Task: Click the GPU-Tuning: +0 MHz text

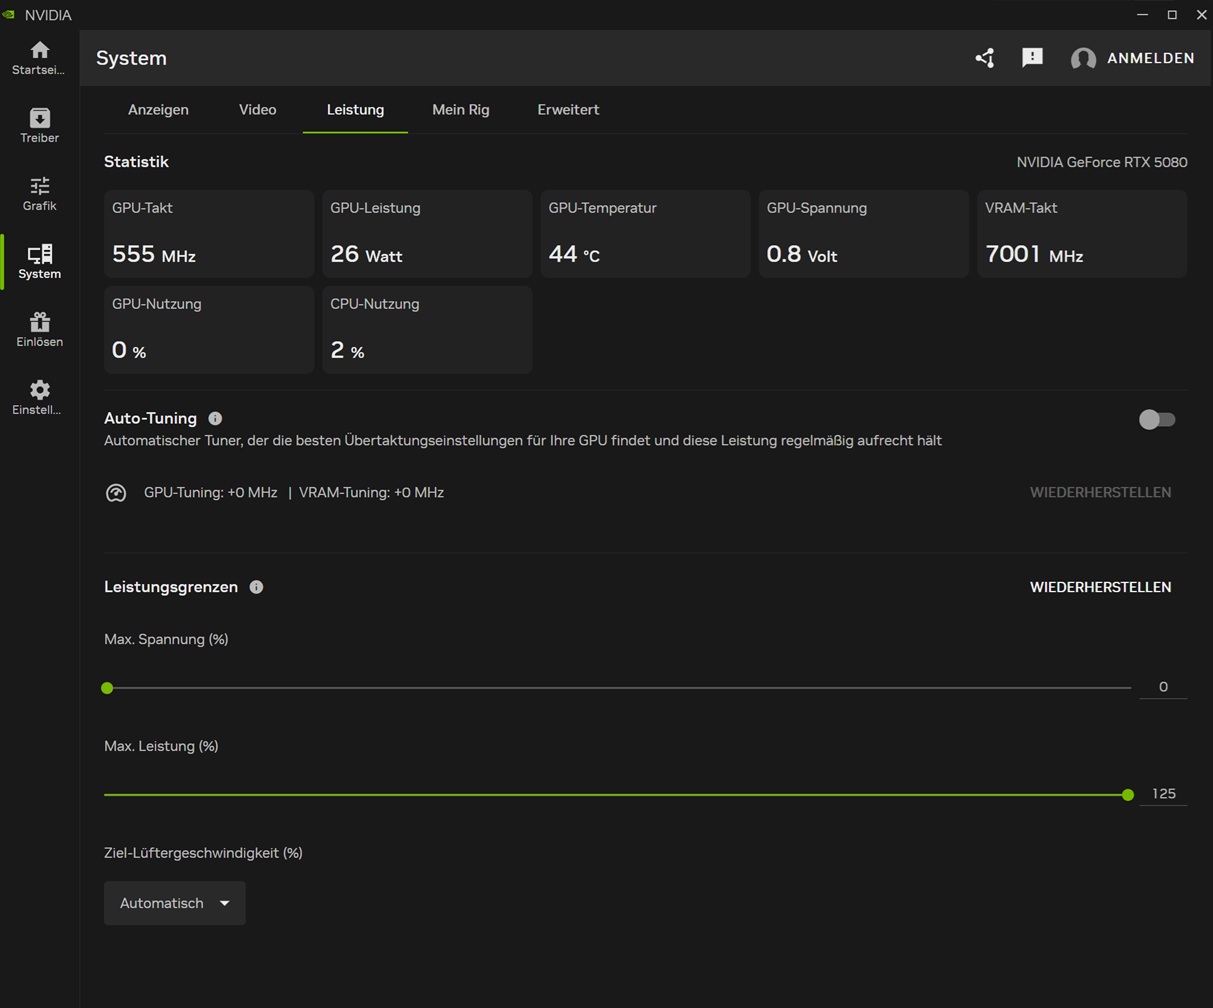Action: tap(211, 493)
